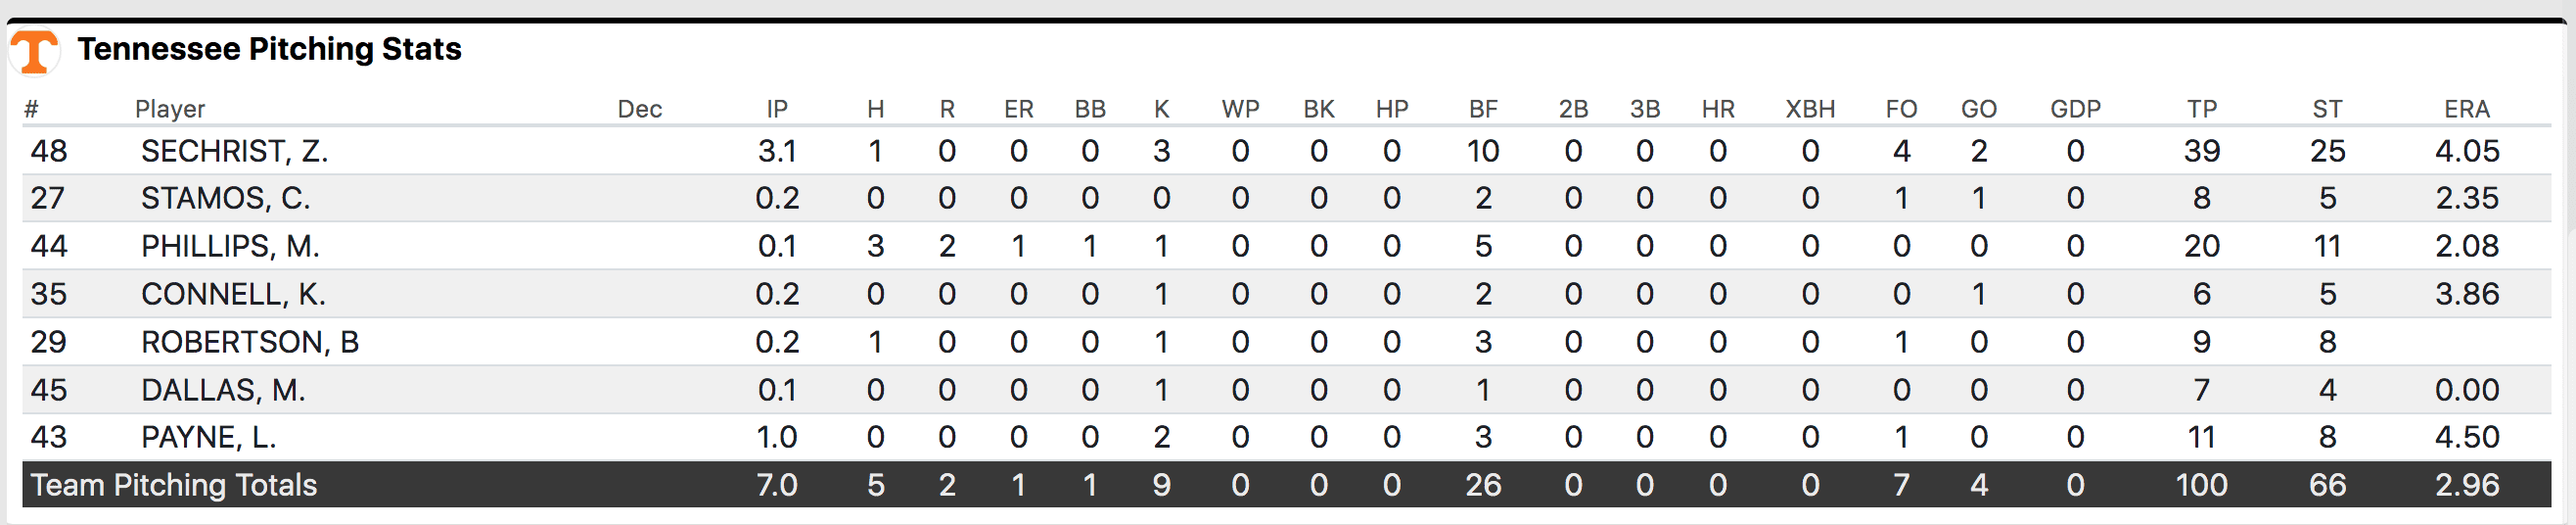This screenshot has width=2576, height=525.
Task: Click team total ERA value 2.96
Action: [x=2467, y=485]
